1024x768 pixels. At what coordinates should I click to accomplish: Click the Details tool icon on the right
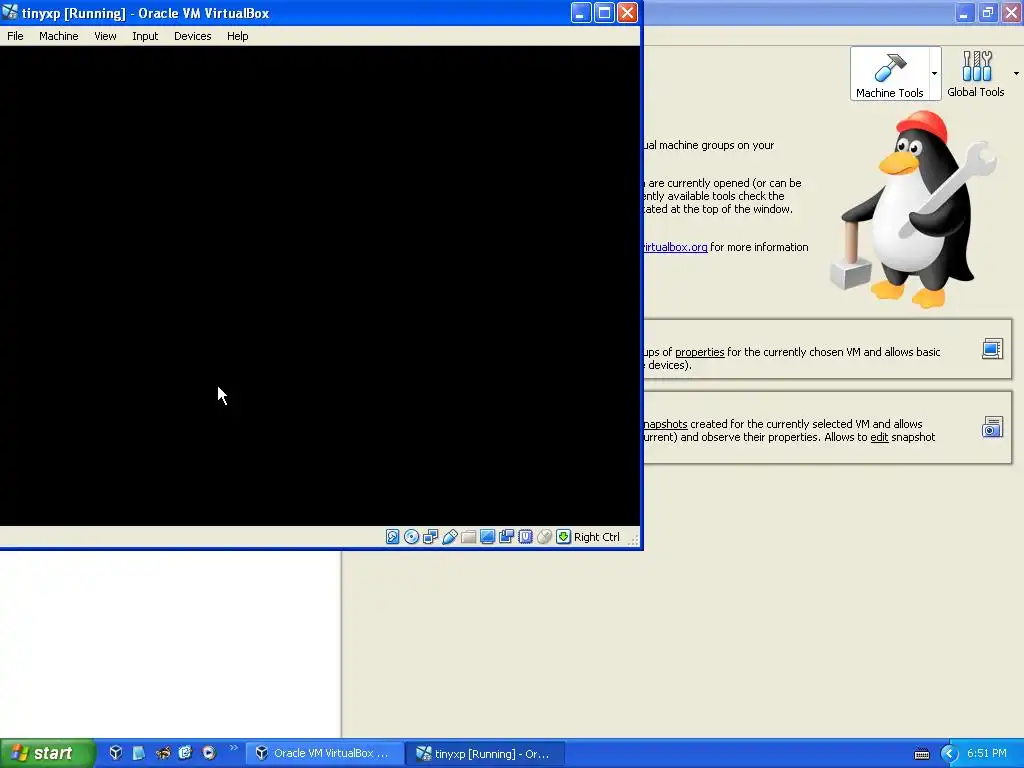coord(992,349)
